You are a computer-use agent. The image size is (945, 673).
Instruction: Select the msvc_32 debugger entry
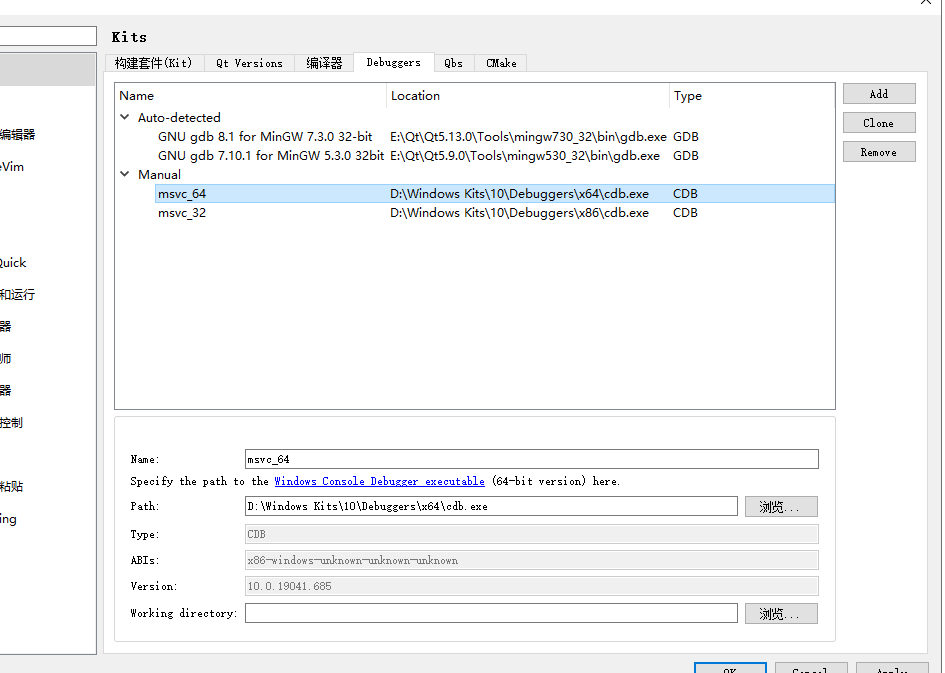coord(180,212)
